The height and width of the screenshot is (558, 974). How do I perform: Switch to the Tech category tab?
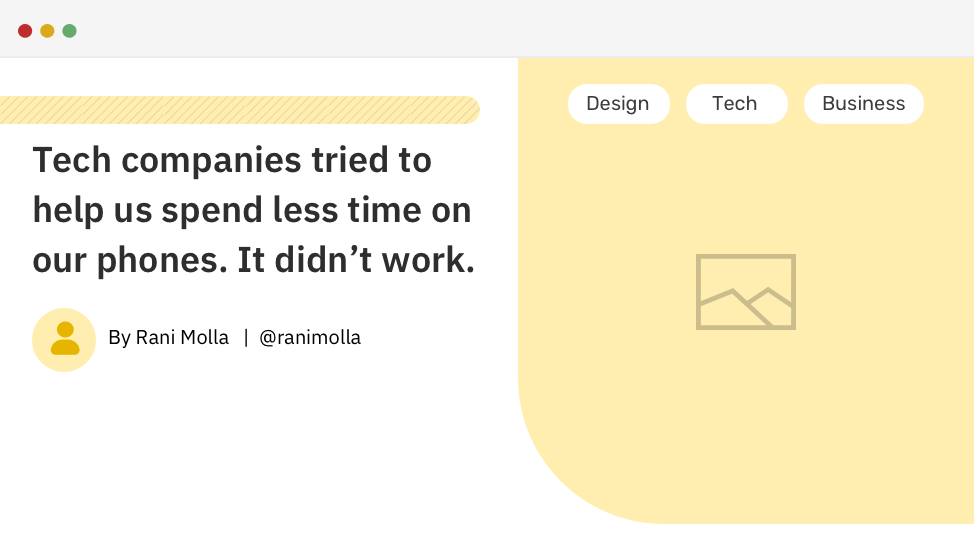(736, 104)
